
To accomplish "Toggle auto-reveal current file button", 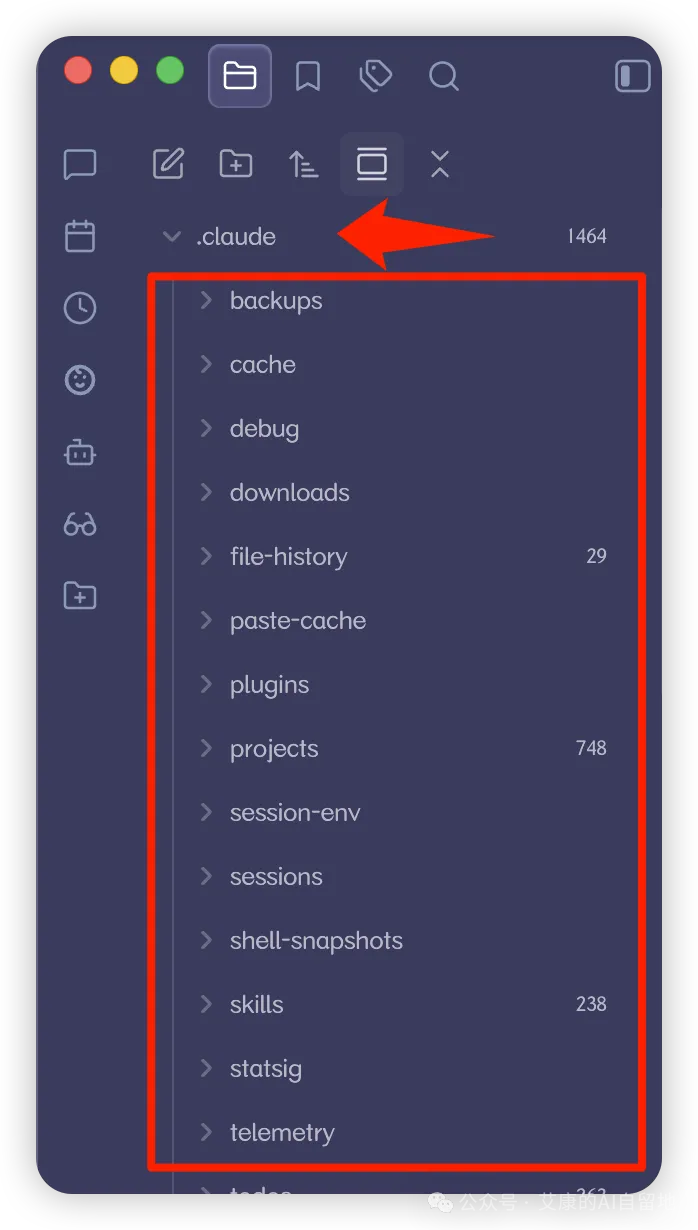I will [372, 164].
